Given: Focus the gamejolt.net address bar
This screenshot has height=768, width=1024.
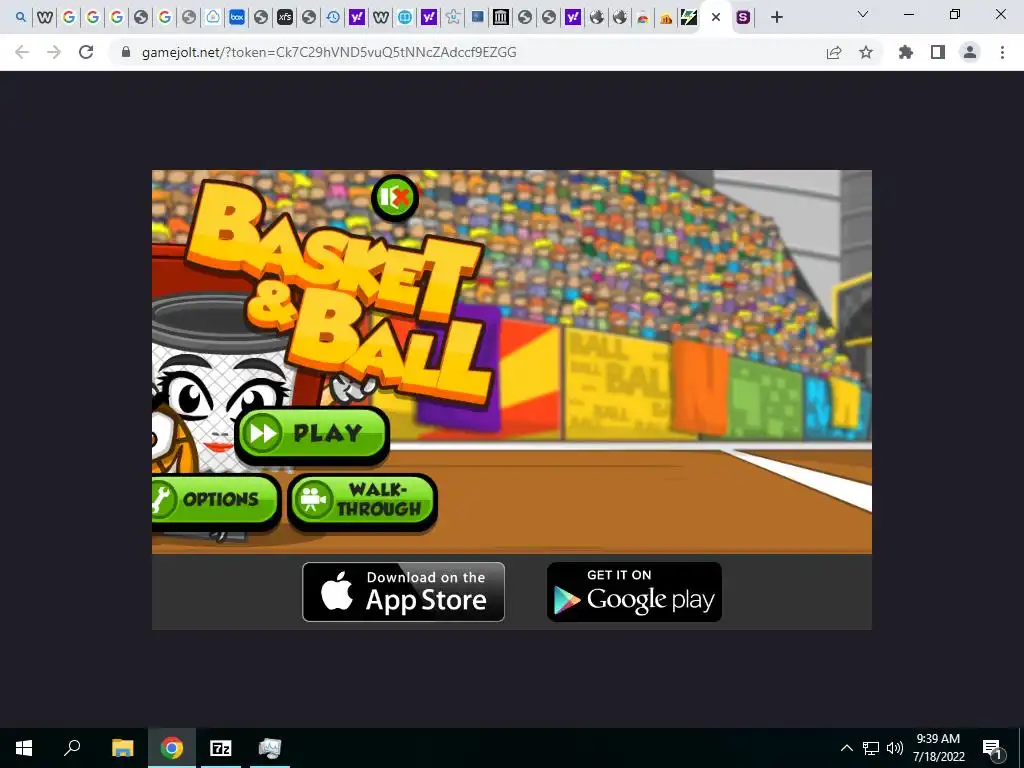Looking at the screenshot, I should pos(329,52).
